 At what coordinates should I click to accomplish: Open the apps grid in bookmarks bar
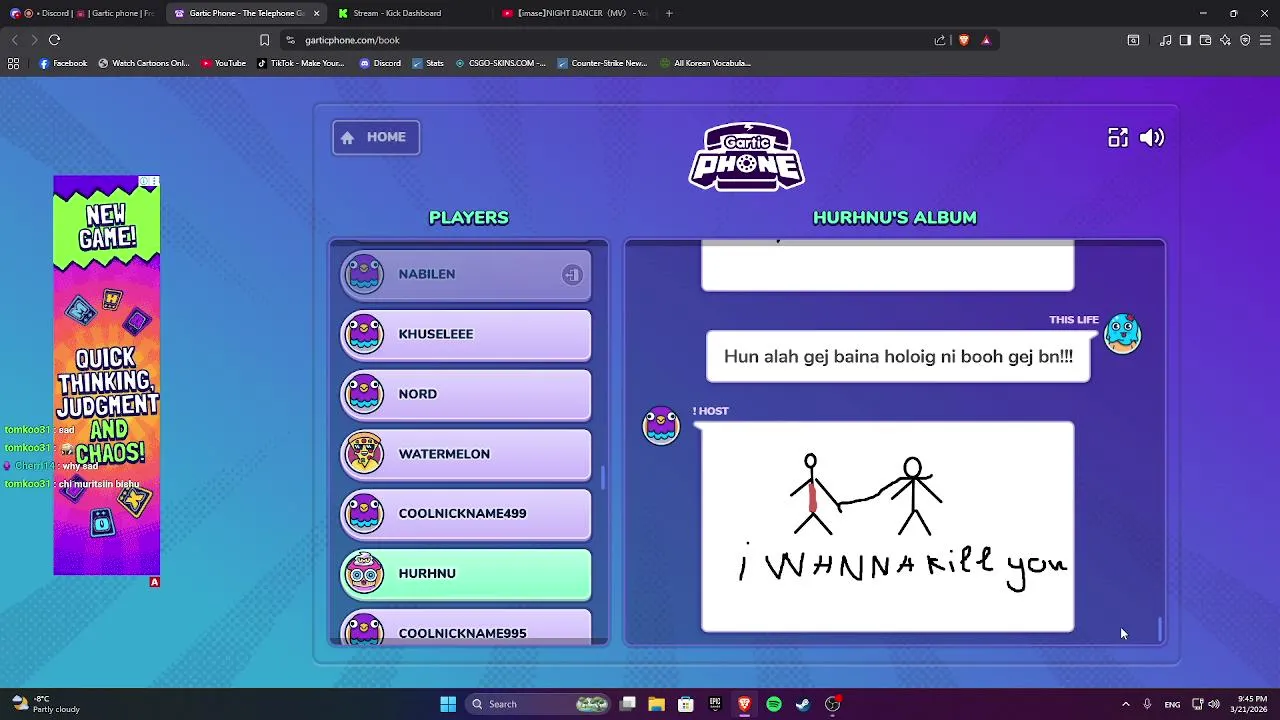[13, 63]
